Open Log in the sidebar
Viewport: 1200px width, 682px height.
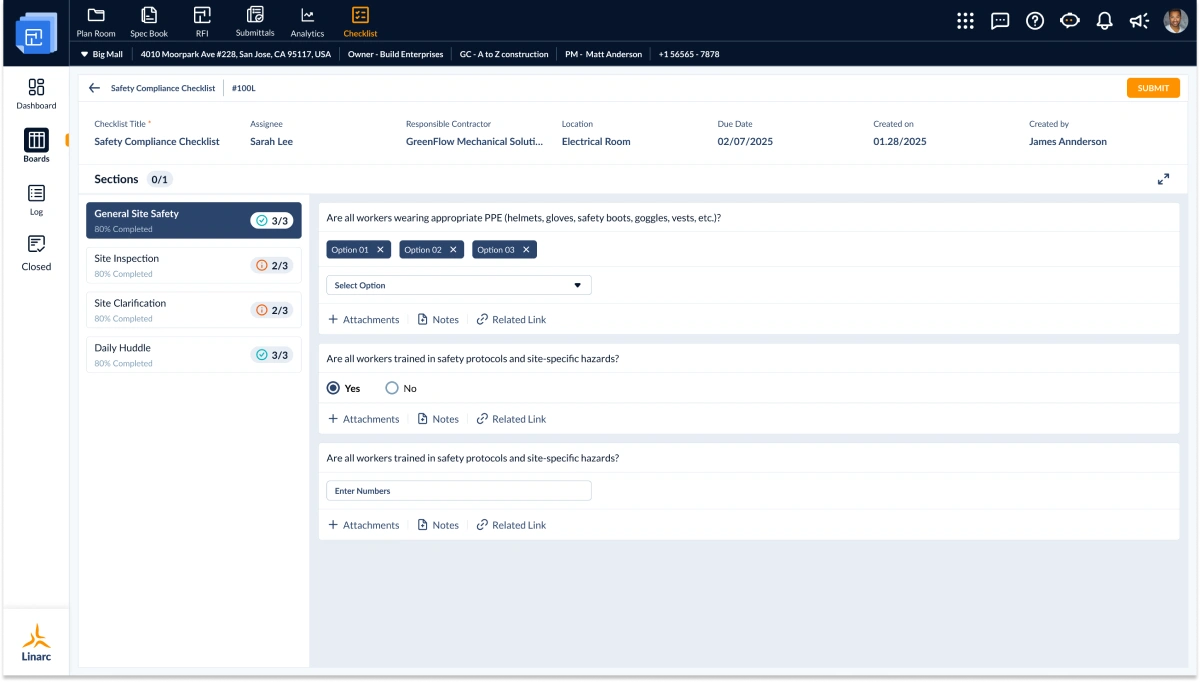pos(36,200)
